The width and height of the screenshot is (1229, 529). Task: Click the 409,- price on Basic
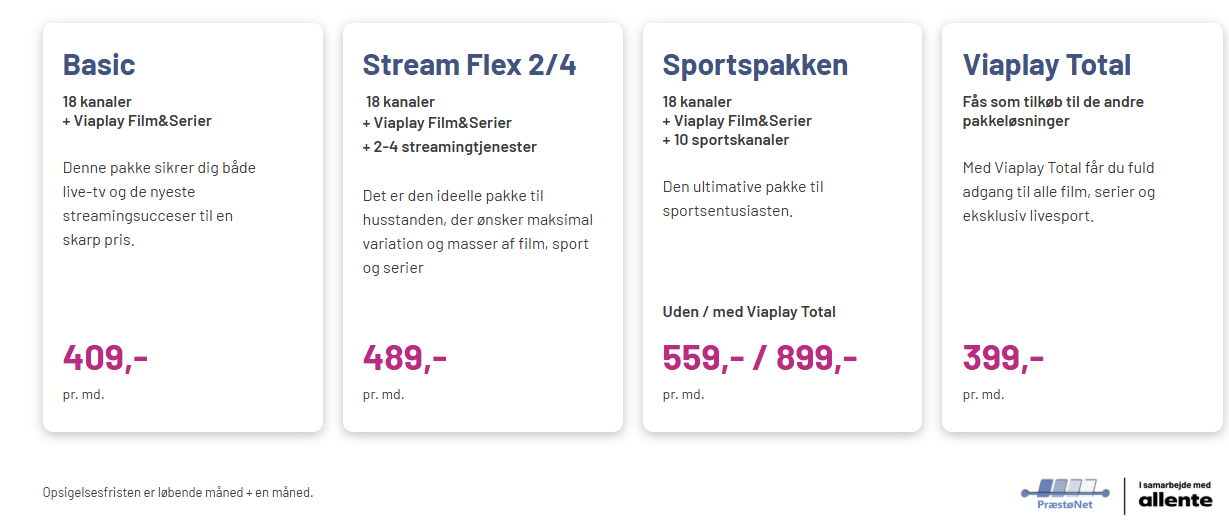pos(105,357)
